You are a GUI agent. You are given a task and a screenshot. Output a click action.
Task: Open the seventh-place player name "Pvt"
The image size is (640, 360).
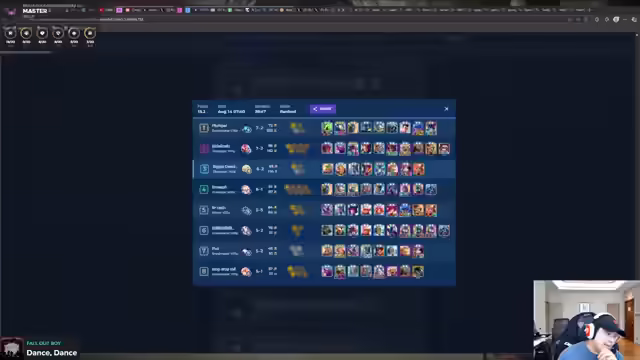point(216,249)
